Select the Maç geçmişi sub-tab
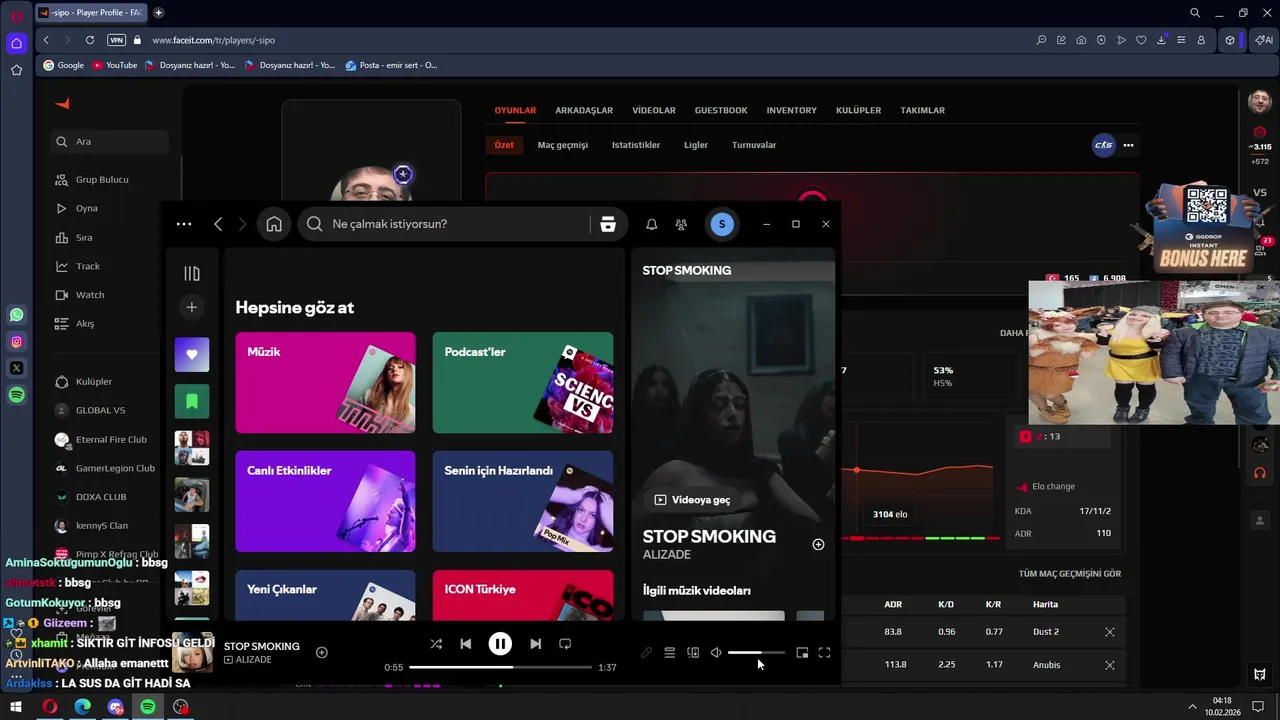This screenshot has width=1280, height=720. (563, 145)
